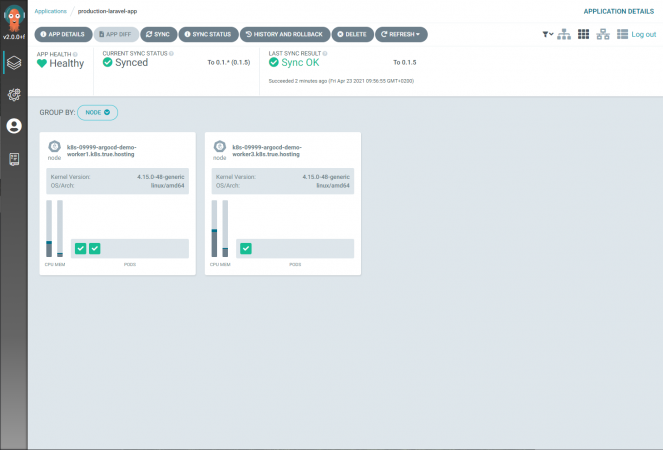Click the worker3 node kubernetes icon
Screen dimensions: 663x450
219,147
